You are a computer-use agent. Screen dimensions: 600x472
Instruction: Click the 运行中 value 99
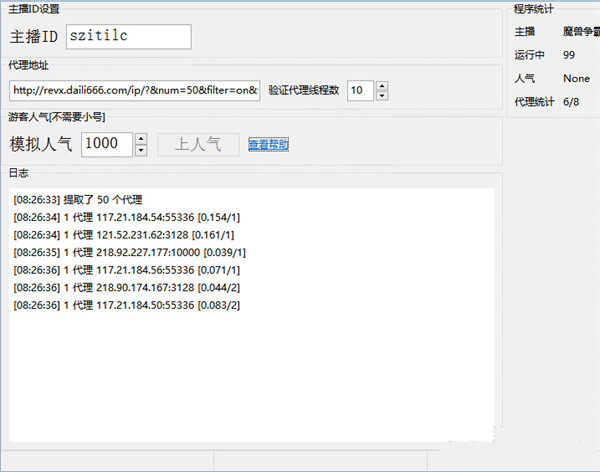(x=569, y=55)
